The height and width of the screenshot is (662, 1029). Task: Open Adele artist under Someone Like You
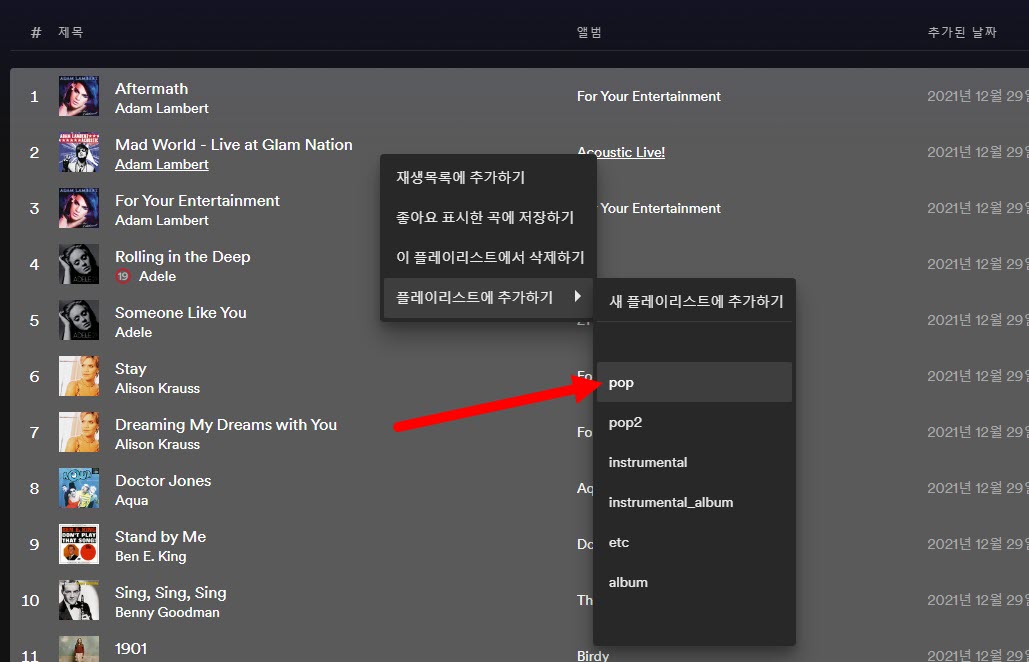pos(133,333)
